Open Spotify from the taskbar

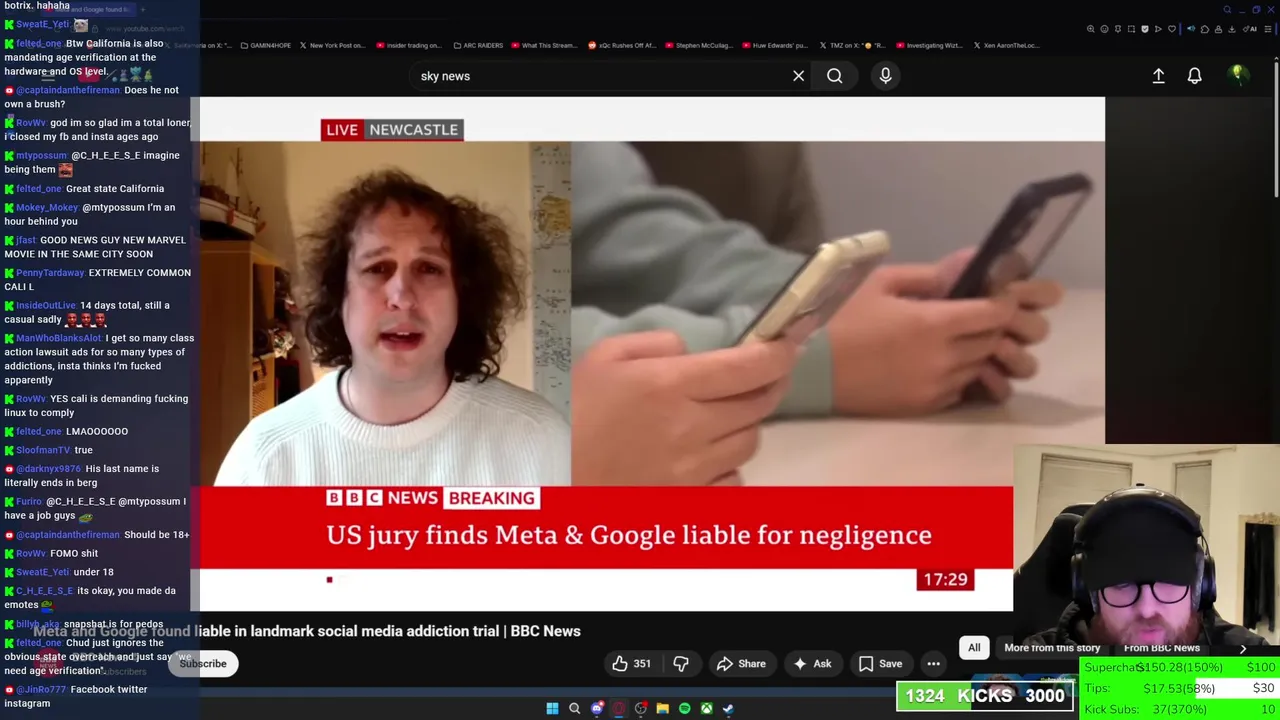coord(684,709)
